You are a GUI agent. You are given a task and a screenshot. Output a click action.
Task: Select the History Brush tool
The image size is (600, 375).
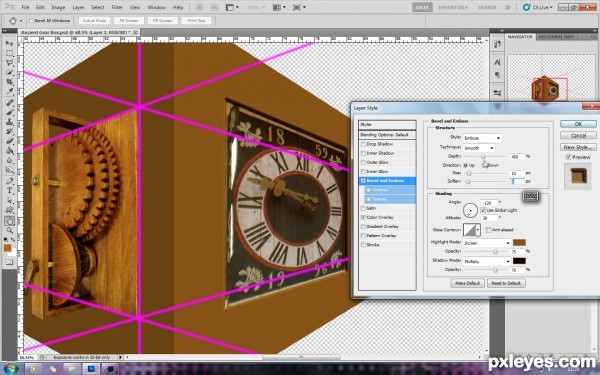(9, 131)
